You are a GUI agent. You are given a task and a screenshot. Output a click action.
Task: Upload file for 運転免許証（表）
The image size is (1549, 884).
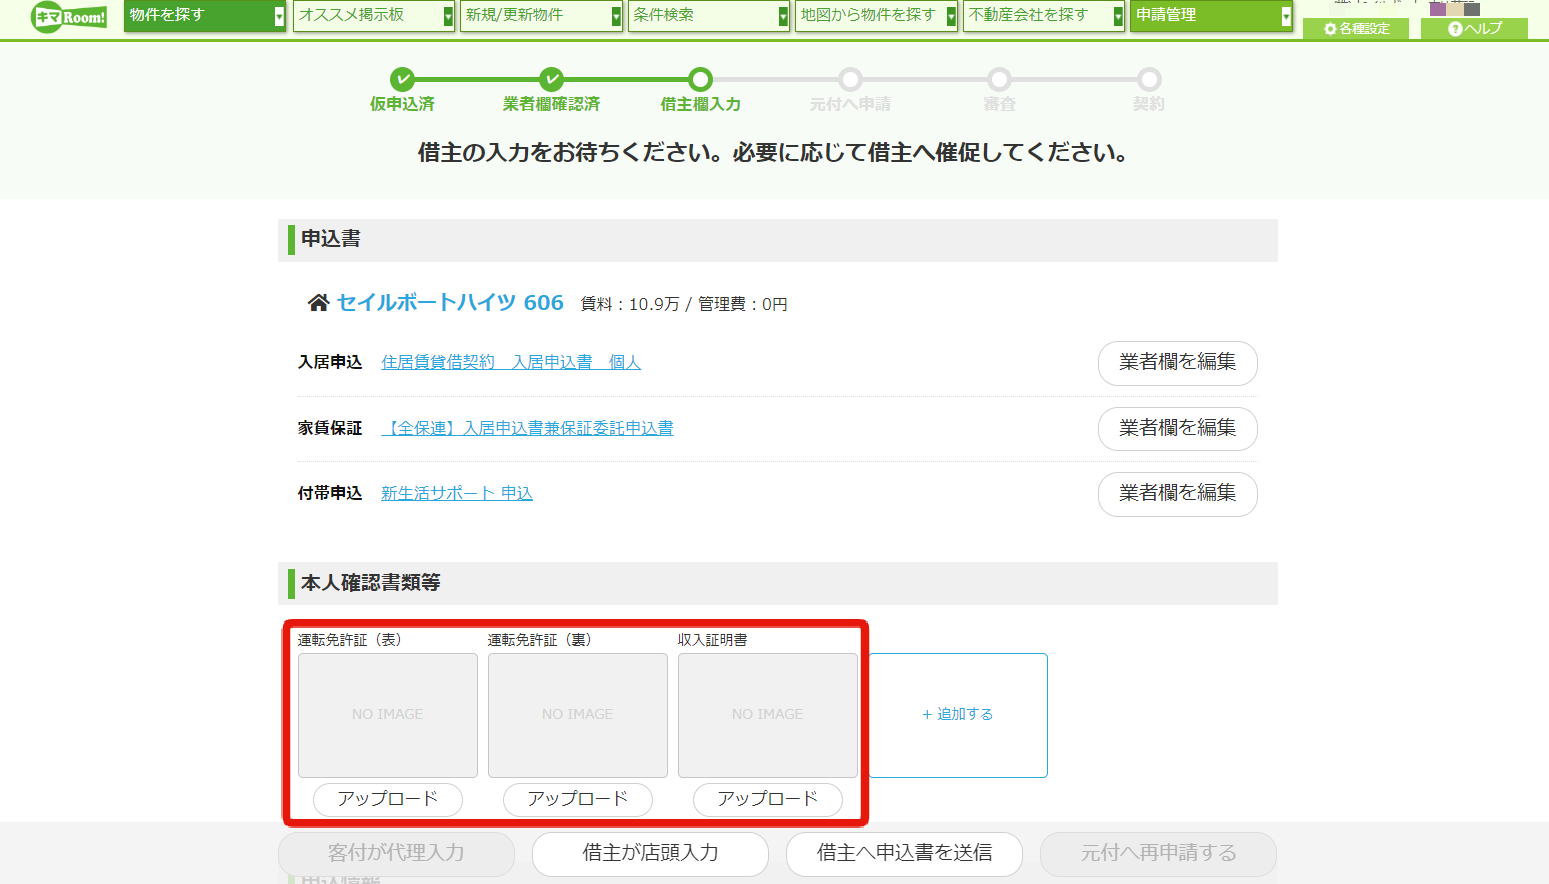coord(388,799)
